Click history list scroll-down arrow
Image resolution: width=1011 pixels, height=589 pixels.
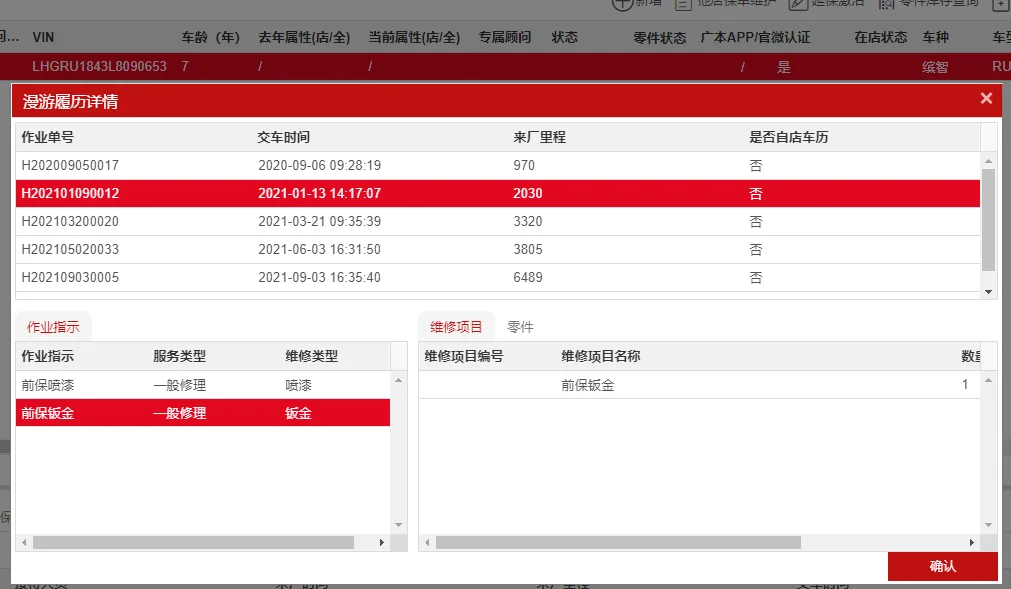[988, 292]
